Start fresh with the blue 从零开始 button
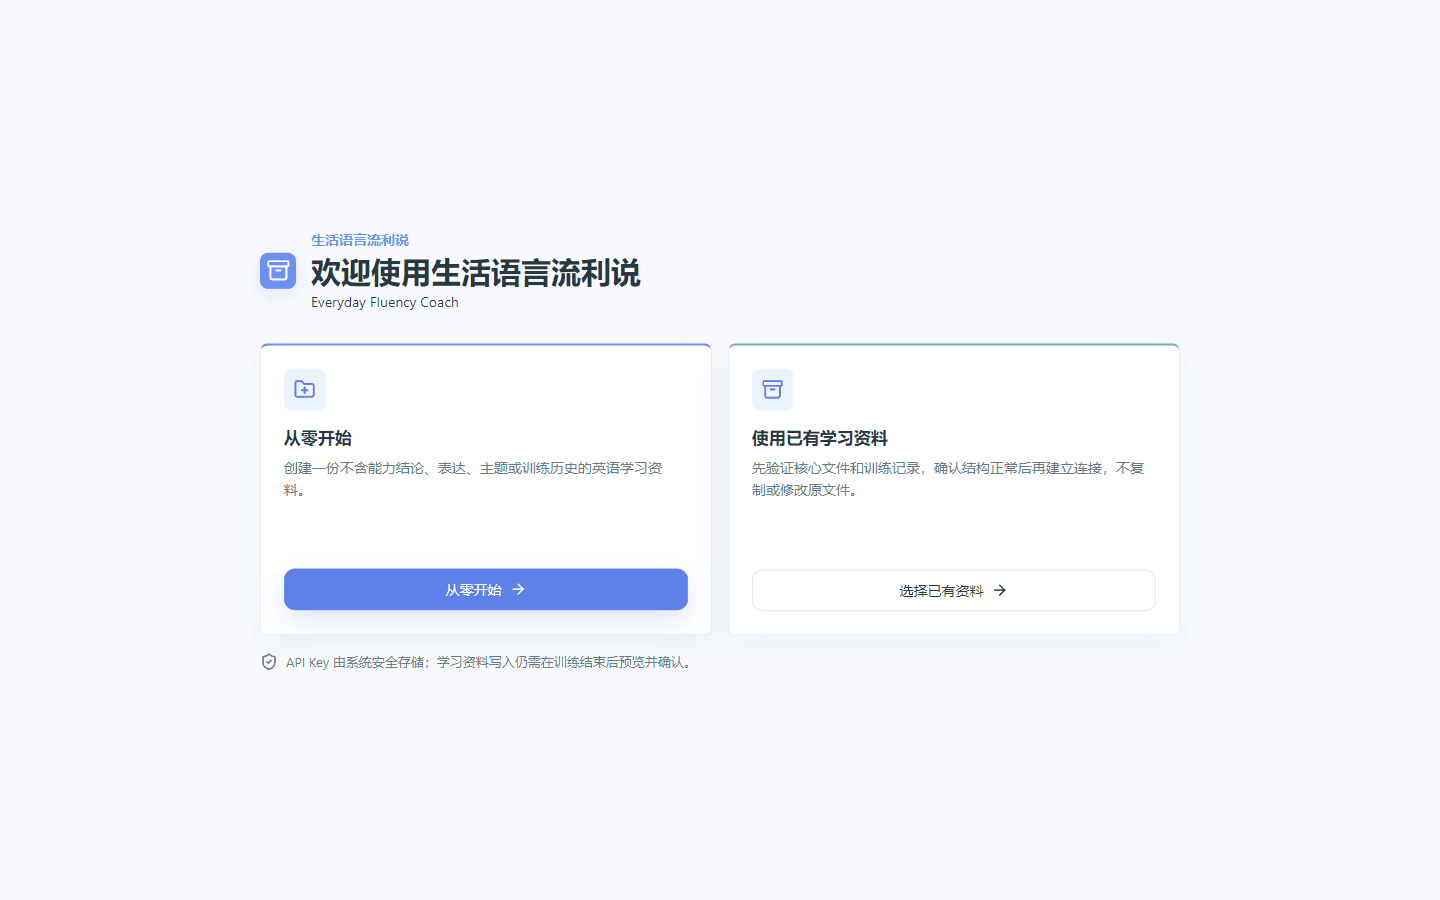 (486, 590)
